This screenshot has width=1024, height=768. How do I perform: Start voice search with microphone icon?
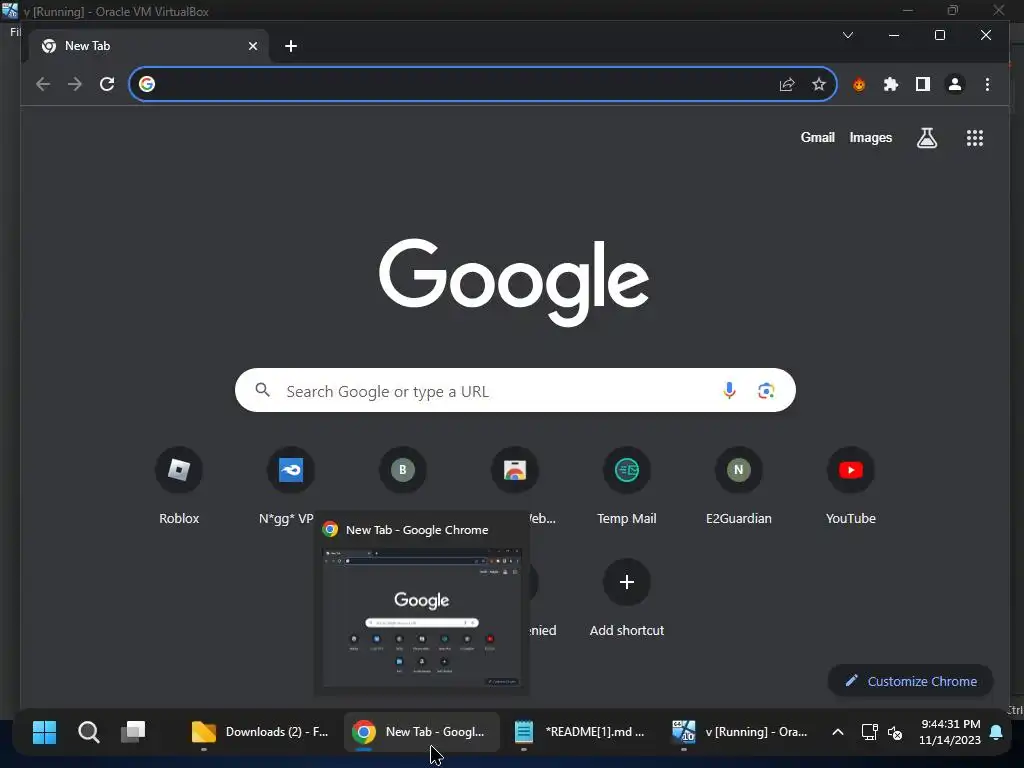(729, 391)
